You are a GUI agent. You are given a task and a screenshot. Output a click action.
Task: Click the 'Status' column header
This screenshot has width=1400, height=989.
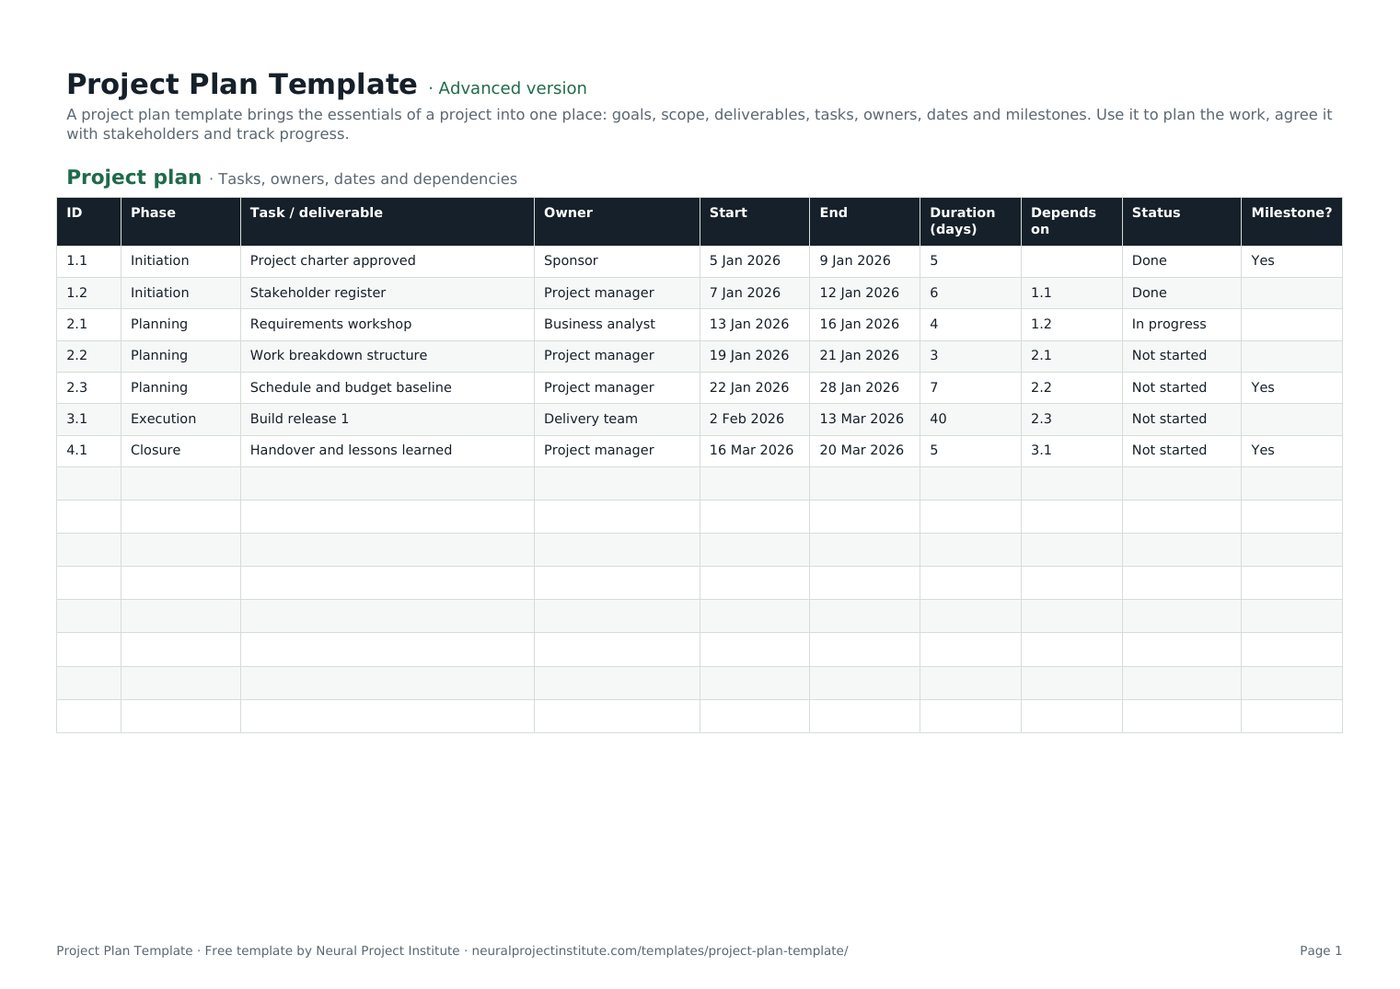click(x=1181, y=221)
